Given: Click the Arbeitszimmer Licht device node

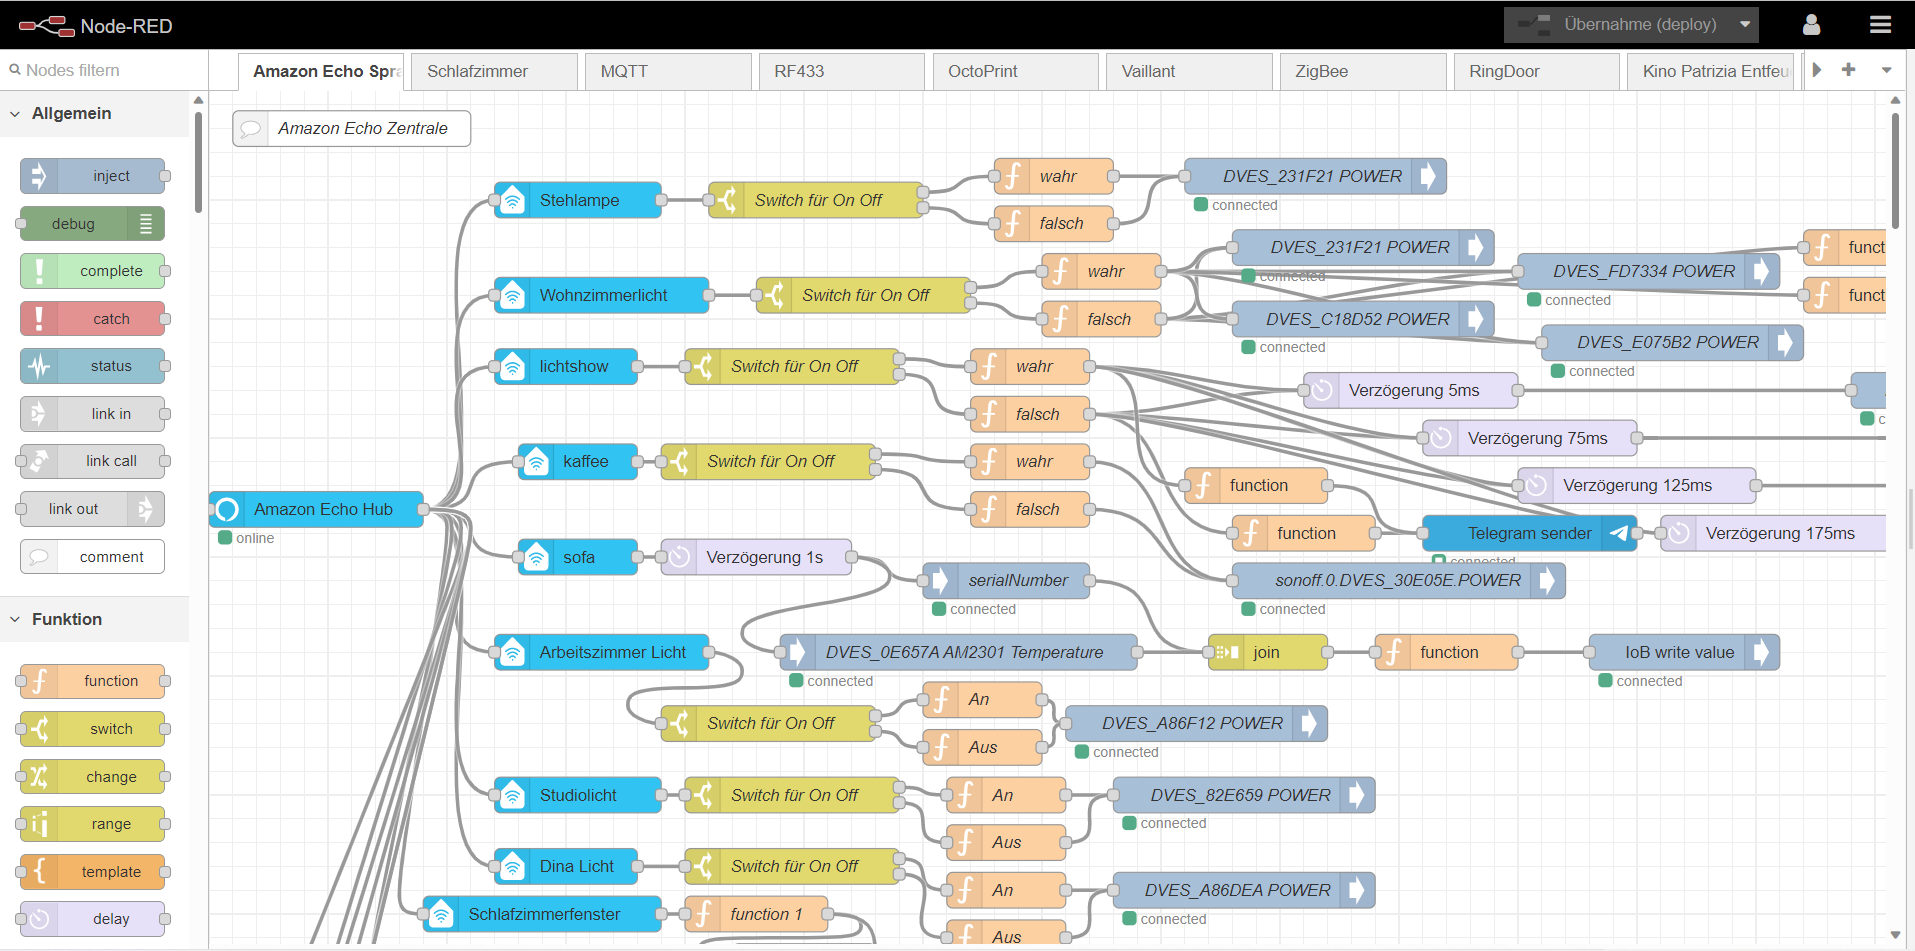Looking at the screenshot, I should coord(602,652).
